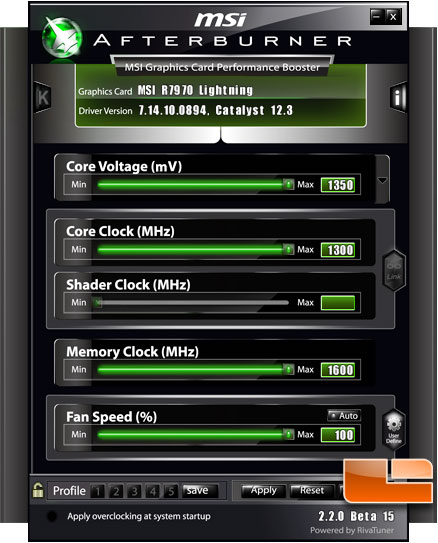Viewport: 438px width, 543px height.
Task: Open the fan User Define gear icon
Action: (x=394, y=429)
